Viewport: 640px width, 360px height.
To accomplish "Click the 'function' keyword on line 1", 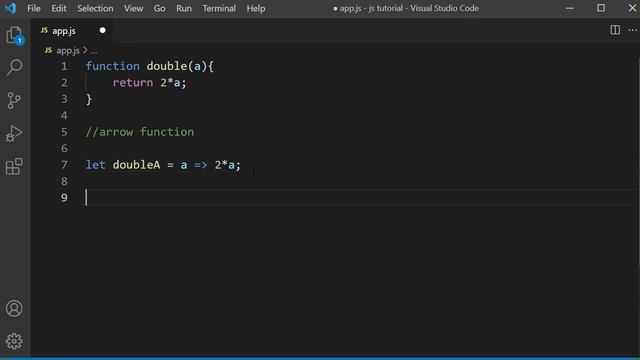I will 112,66.
